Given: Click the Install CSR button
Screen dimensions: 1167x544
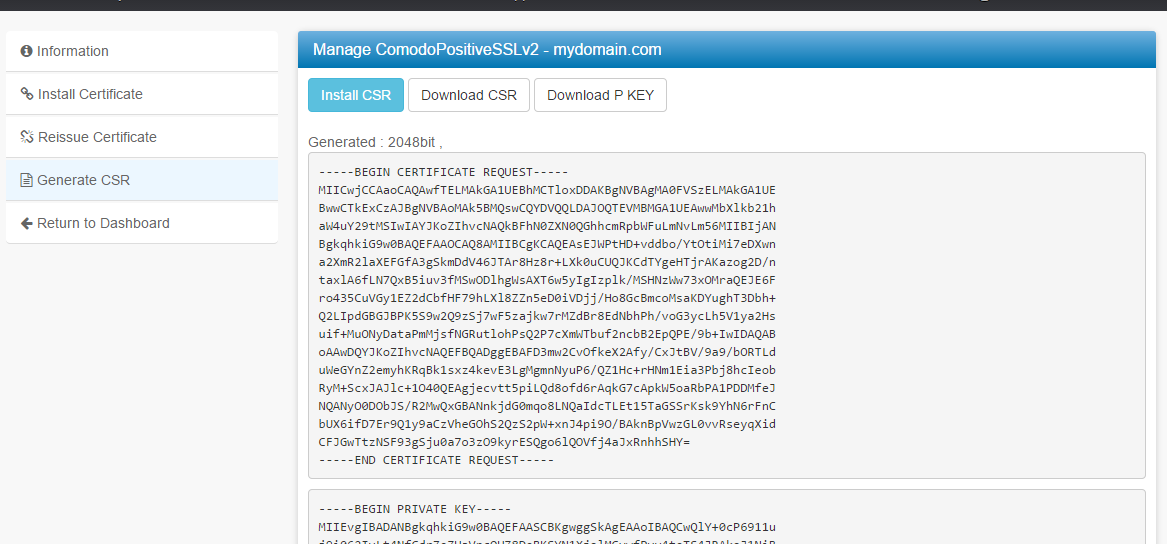Looking at the screenshot, I should coord(356,95).
